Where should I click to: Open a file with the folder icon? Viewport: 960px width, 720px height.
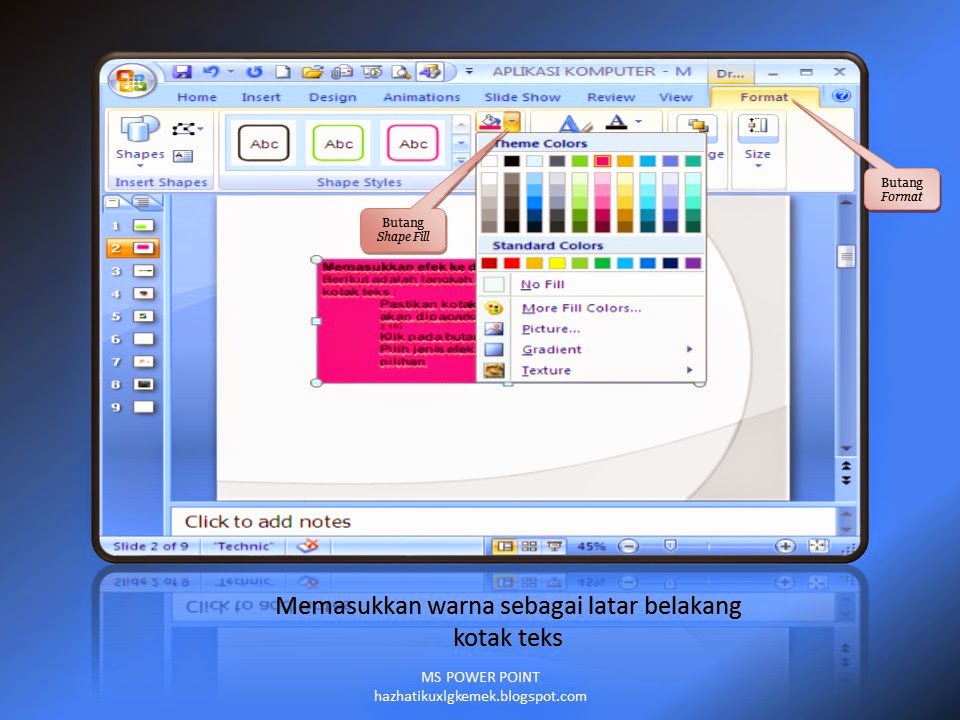(312, 72)
